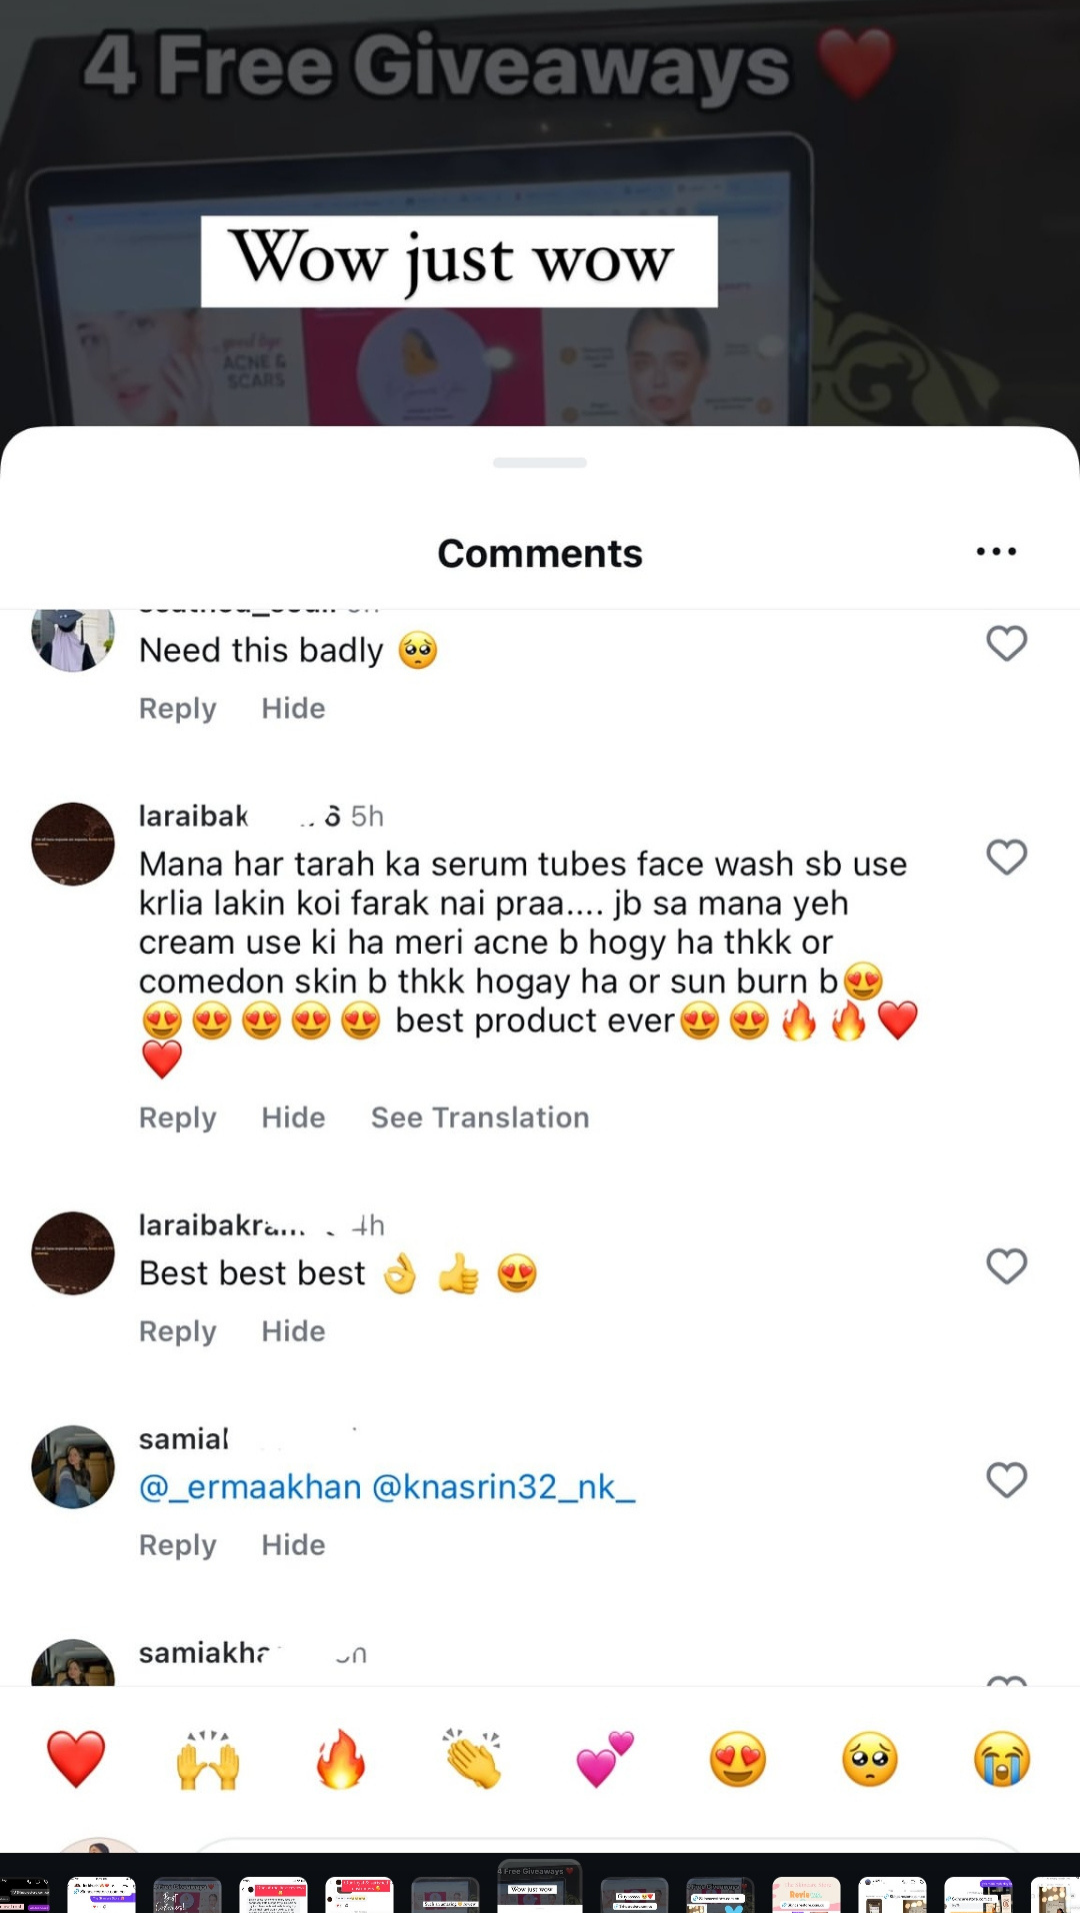This screenshot has height=1913, width=1080.
Task: Open the @_ermaakhan mention link
Action: [x=250, y=1488]
